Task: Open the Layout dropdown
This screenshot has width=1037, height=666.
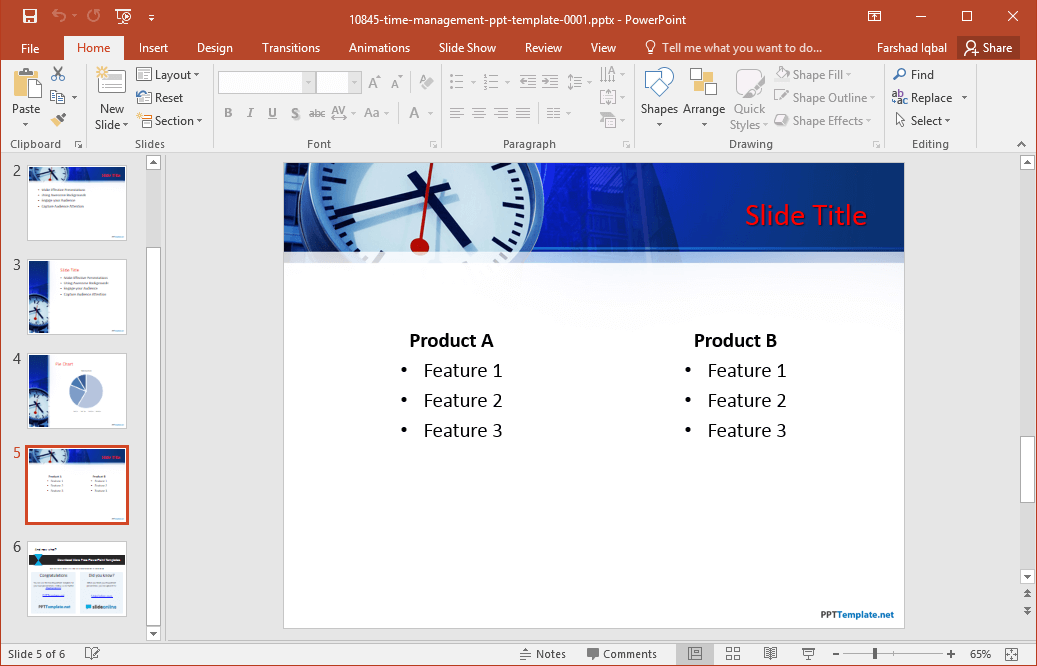Action: pyautogui.click(x=170, y=74)
